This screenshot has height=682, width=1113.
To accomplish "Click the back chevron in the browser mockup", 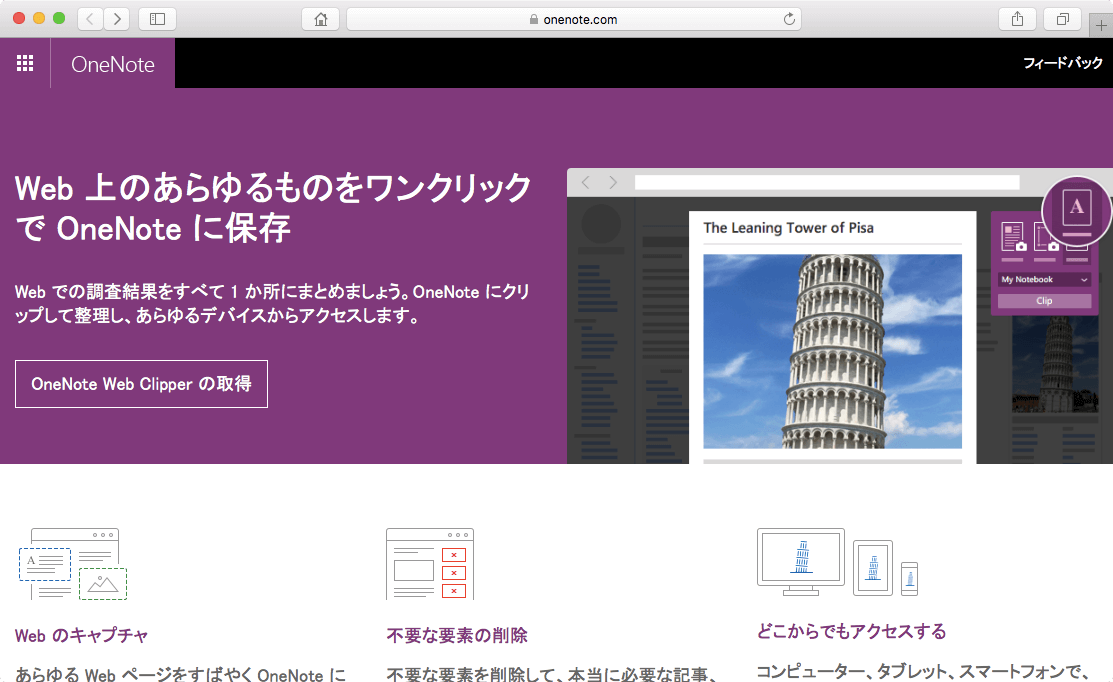I will tap(584, 182).
